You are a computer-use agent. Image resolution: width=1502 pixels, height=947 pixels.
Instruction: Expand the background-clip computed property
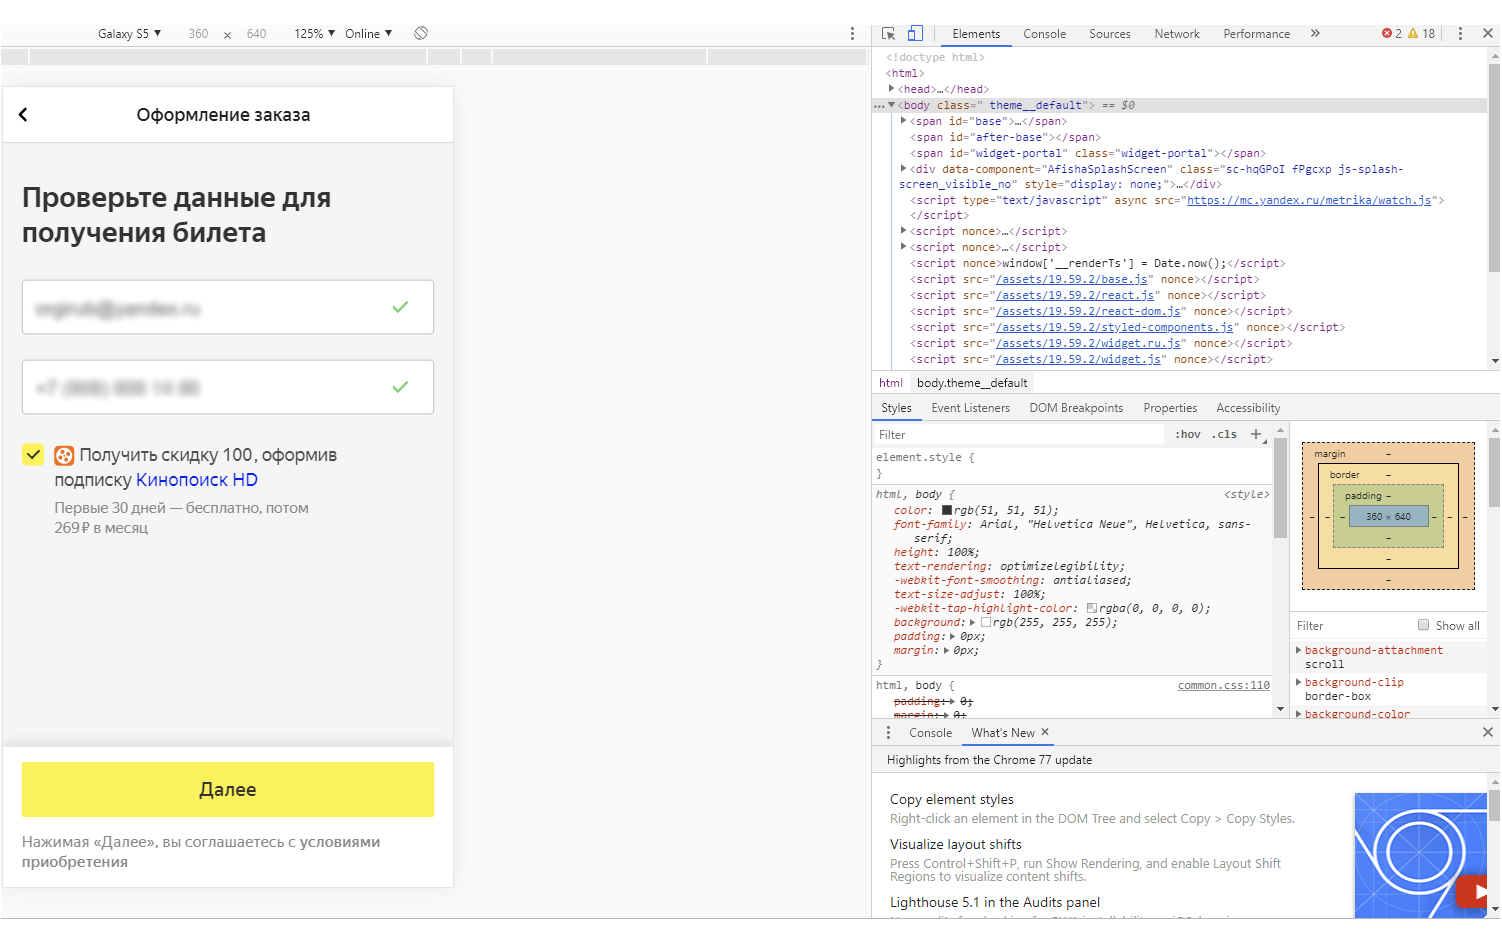pos(1299,682)
